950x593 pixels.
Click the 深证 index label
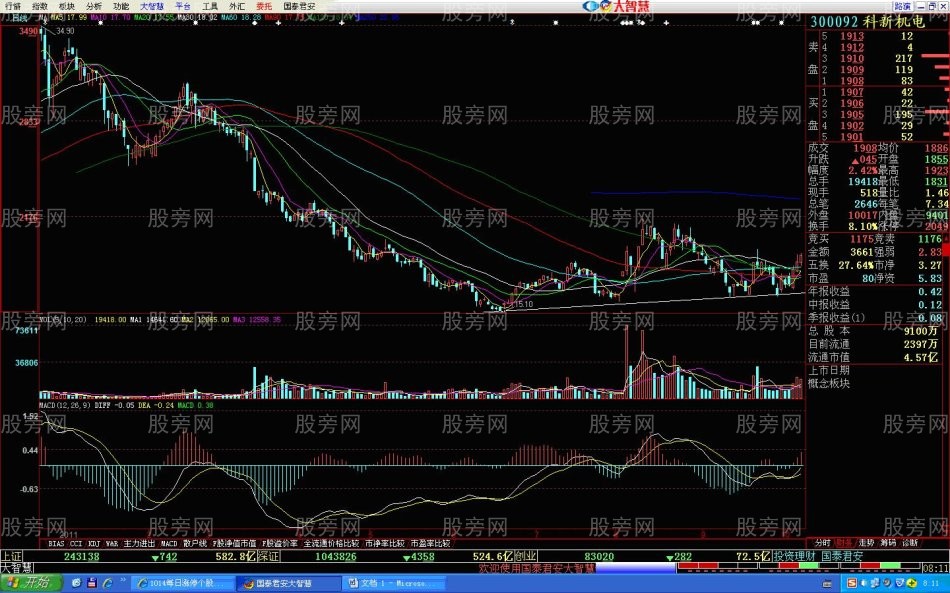coord(268,556)
